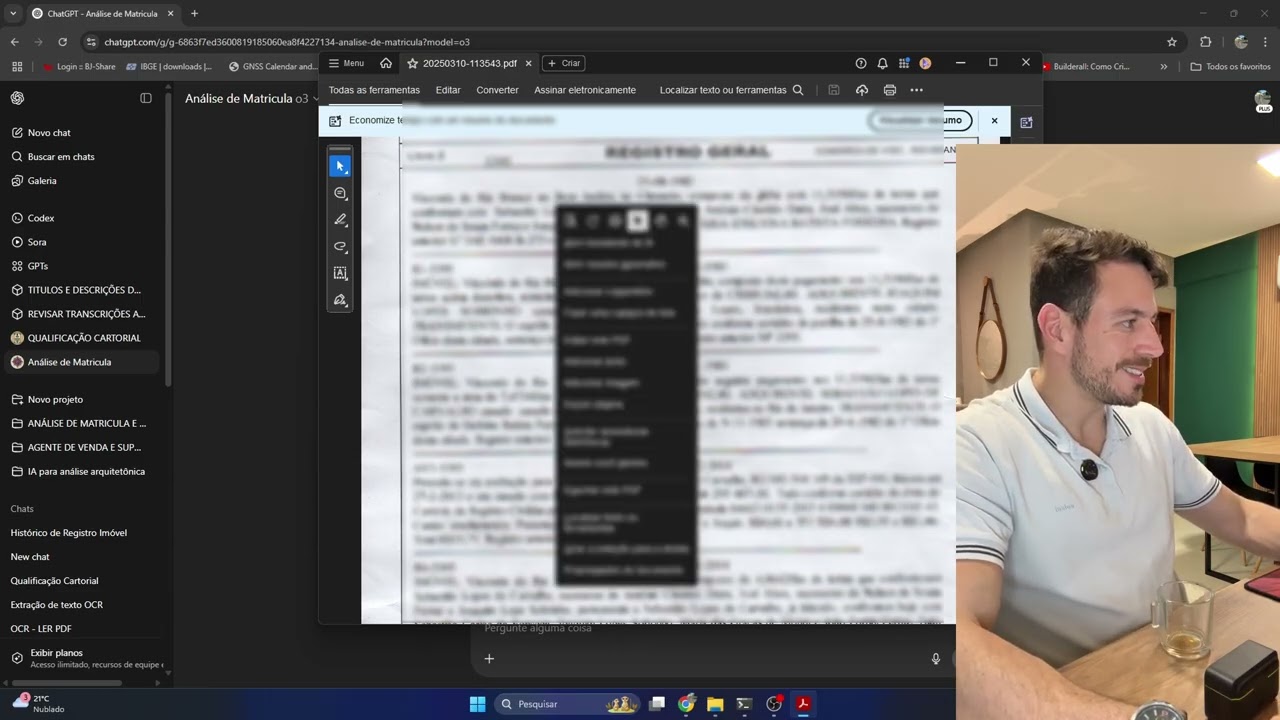Click the plus attach button in prompt box
The image size is (1280, 720).
pyautogui.click(x=489, y=658)
